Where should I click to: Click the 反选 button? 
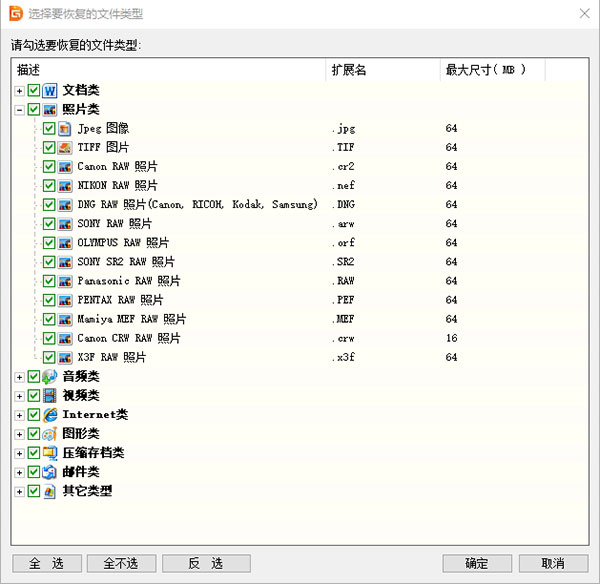[206, 563]
